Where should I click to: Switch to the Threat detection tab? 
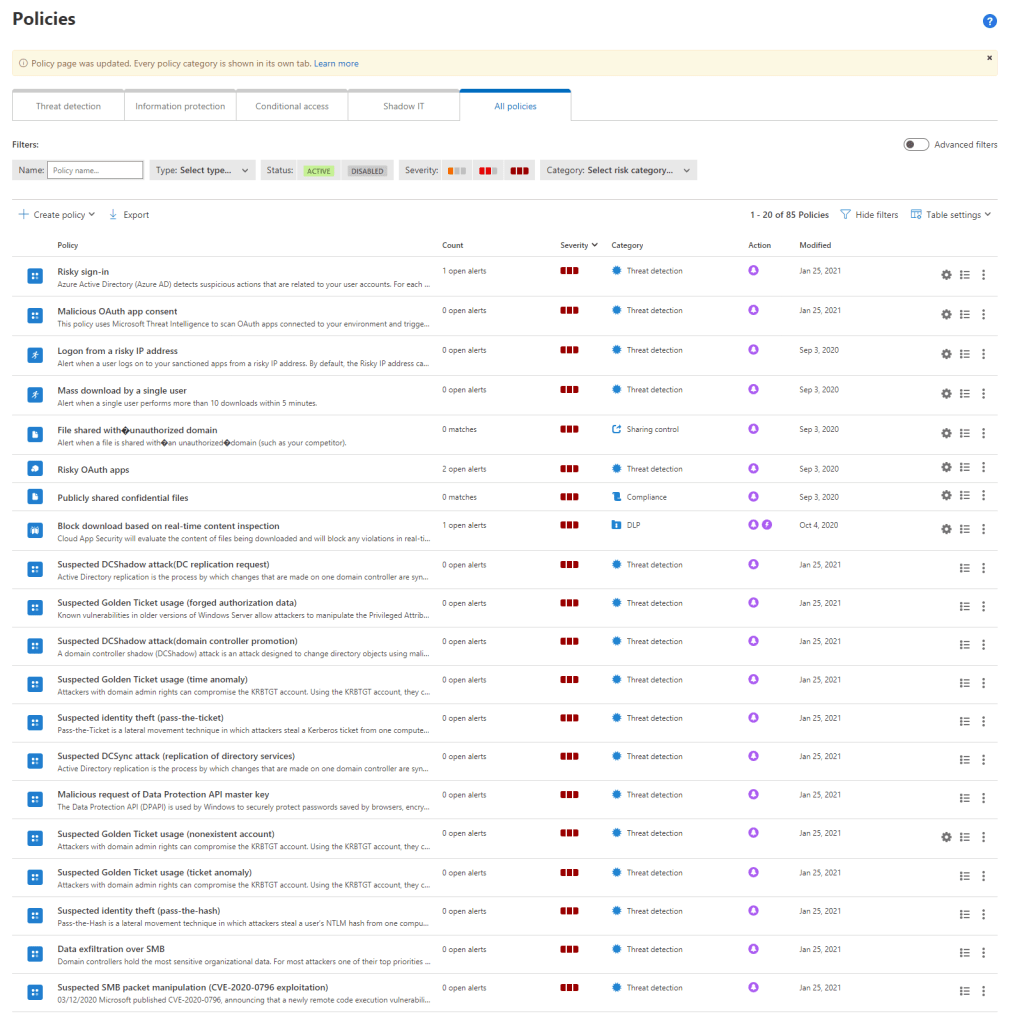click(x=68, y=106)
